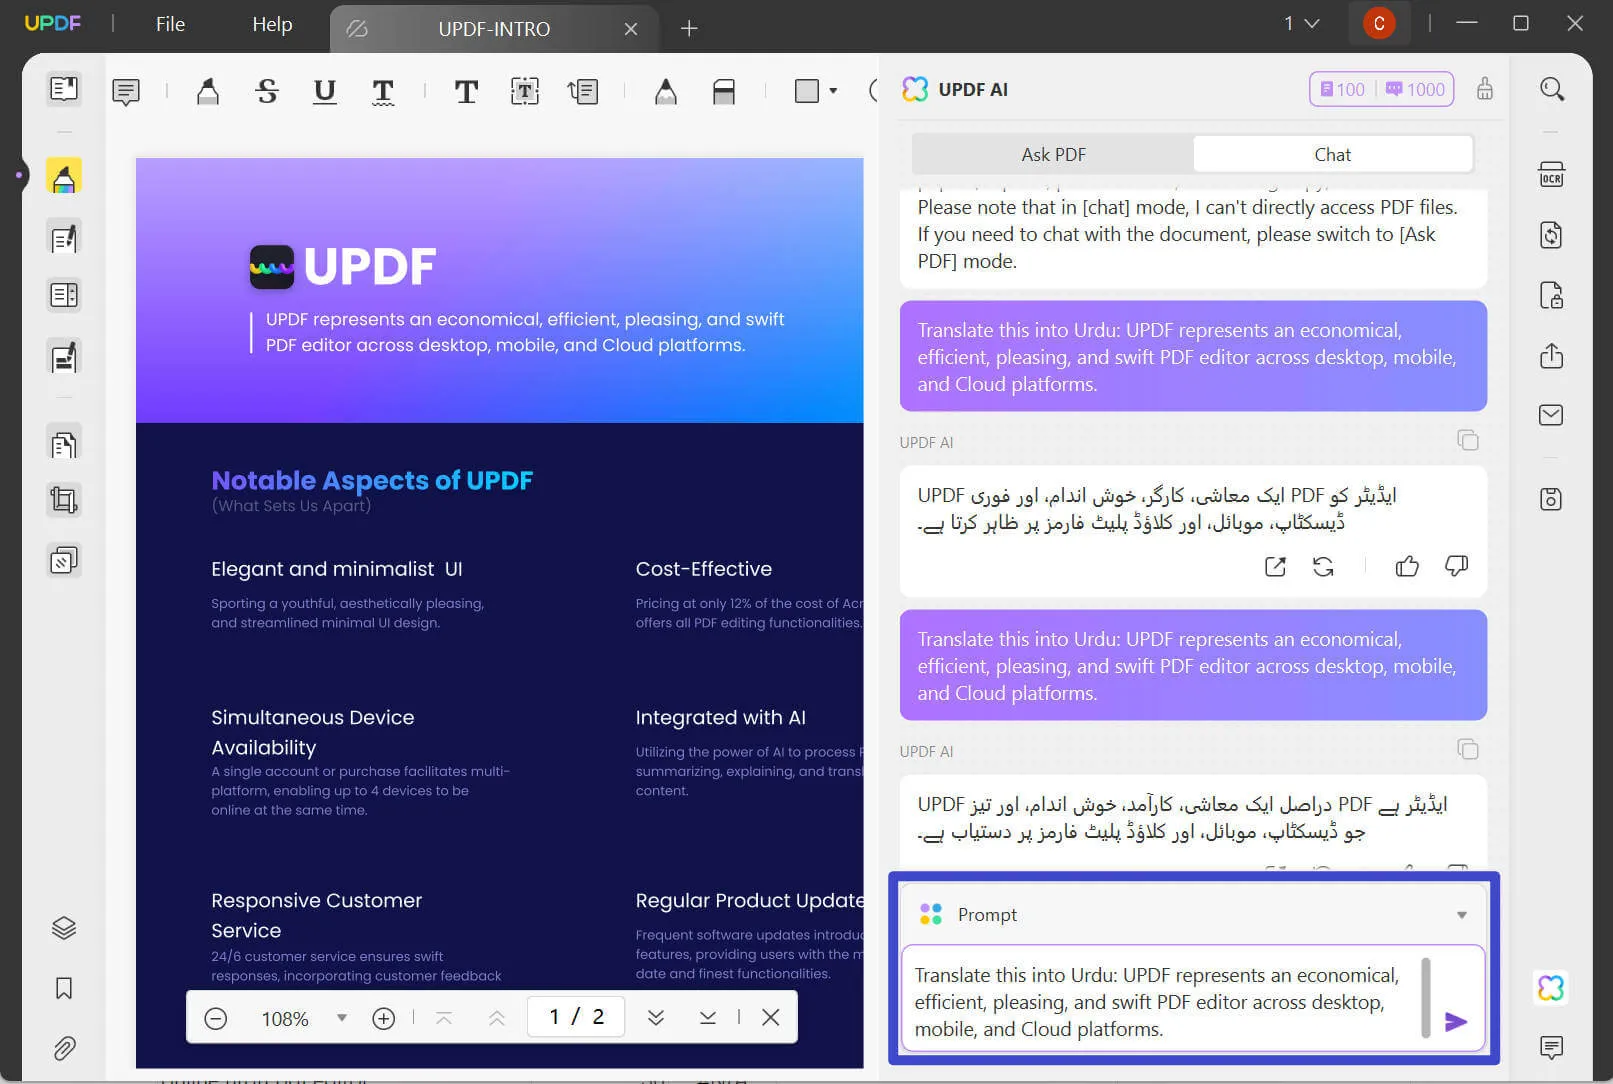Open the user account avatar C
This screenshot has width=1613, height=1084.
coord(1379,23)
